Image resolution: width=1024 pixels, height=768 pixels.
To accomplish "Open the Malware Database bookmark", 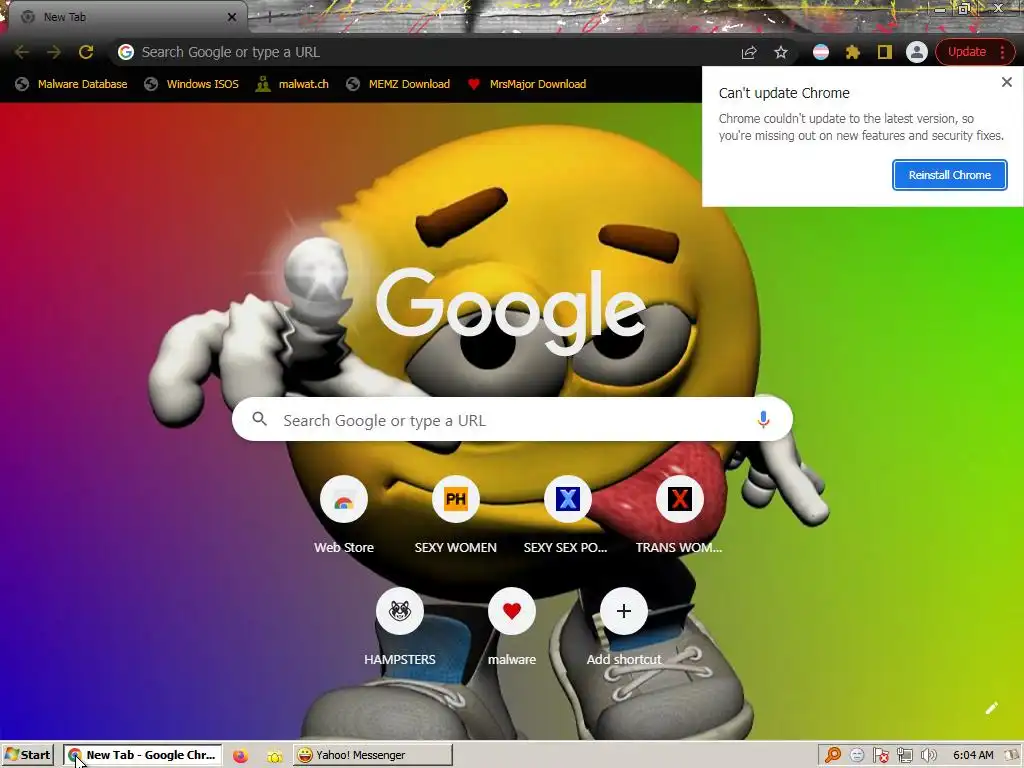I will click(71, 84).
